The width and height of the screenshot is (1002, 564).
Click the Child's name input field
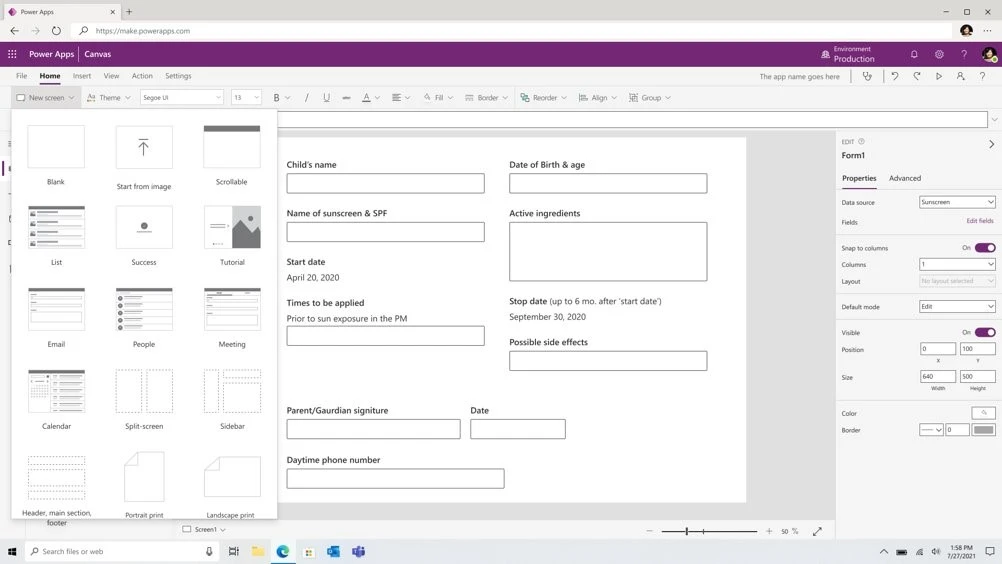pyautogui.click(x=385, y=183)
